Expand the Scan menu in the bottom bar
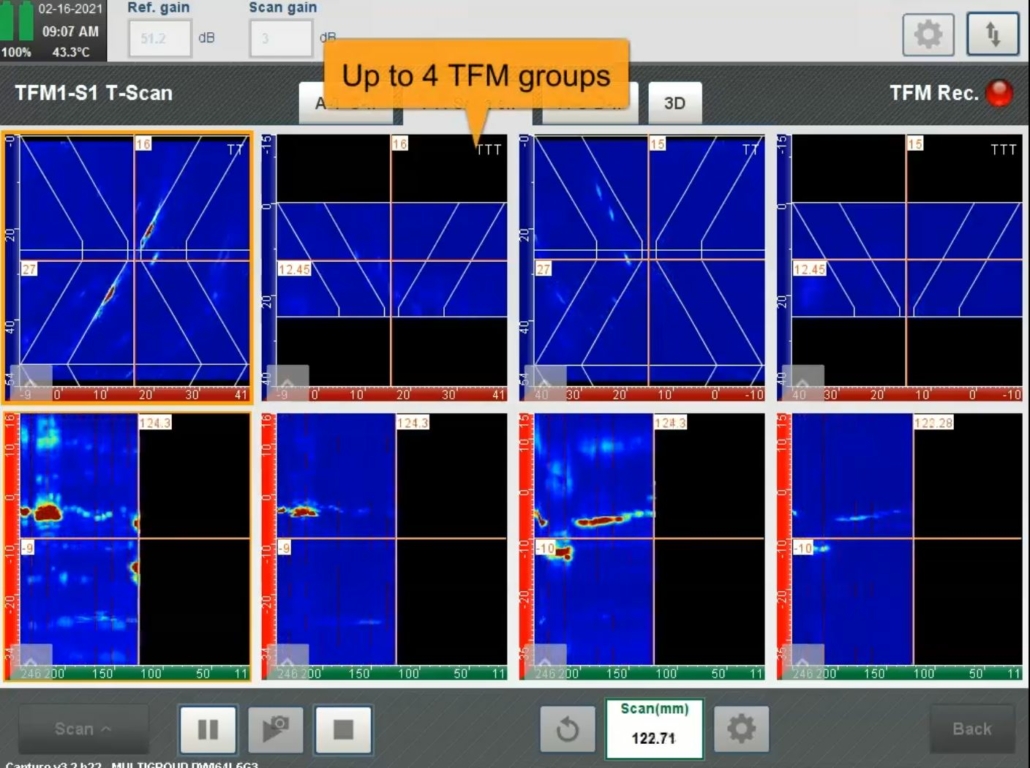 click(x=83, y=729)
